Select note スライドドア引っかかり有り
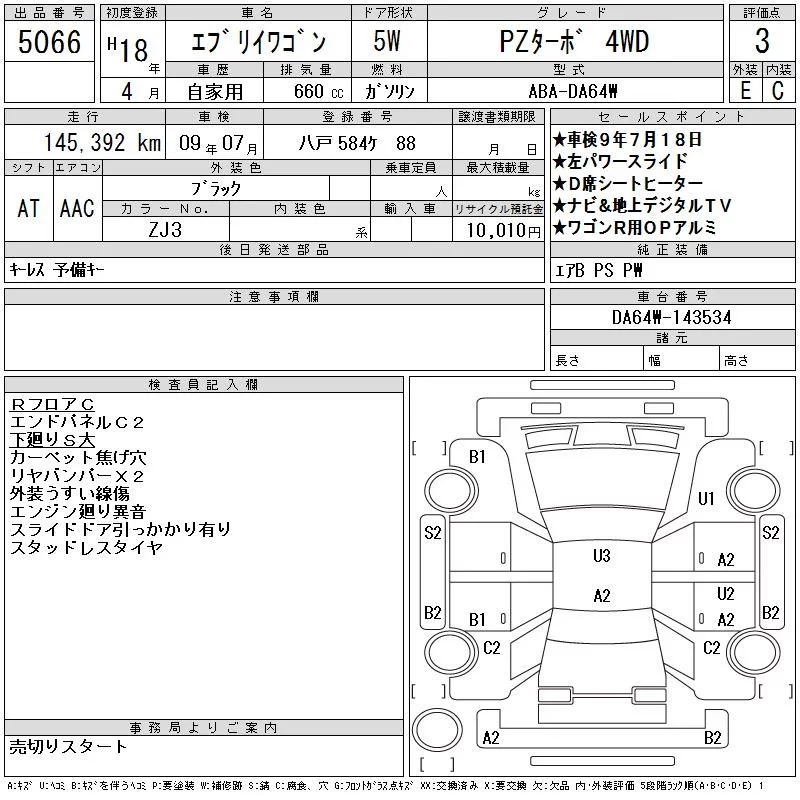This screenshot has width=800, height=800. point(121,530)
